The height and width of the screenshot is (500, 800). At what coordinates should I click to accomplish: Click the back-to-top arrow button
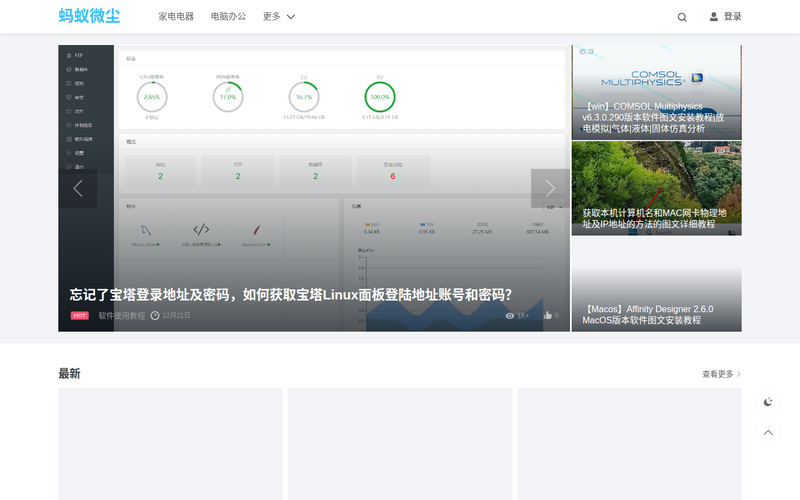(x=768, y=433)
